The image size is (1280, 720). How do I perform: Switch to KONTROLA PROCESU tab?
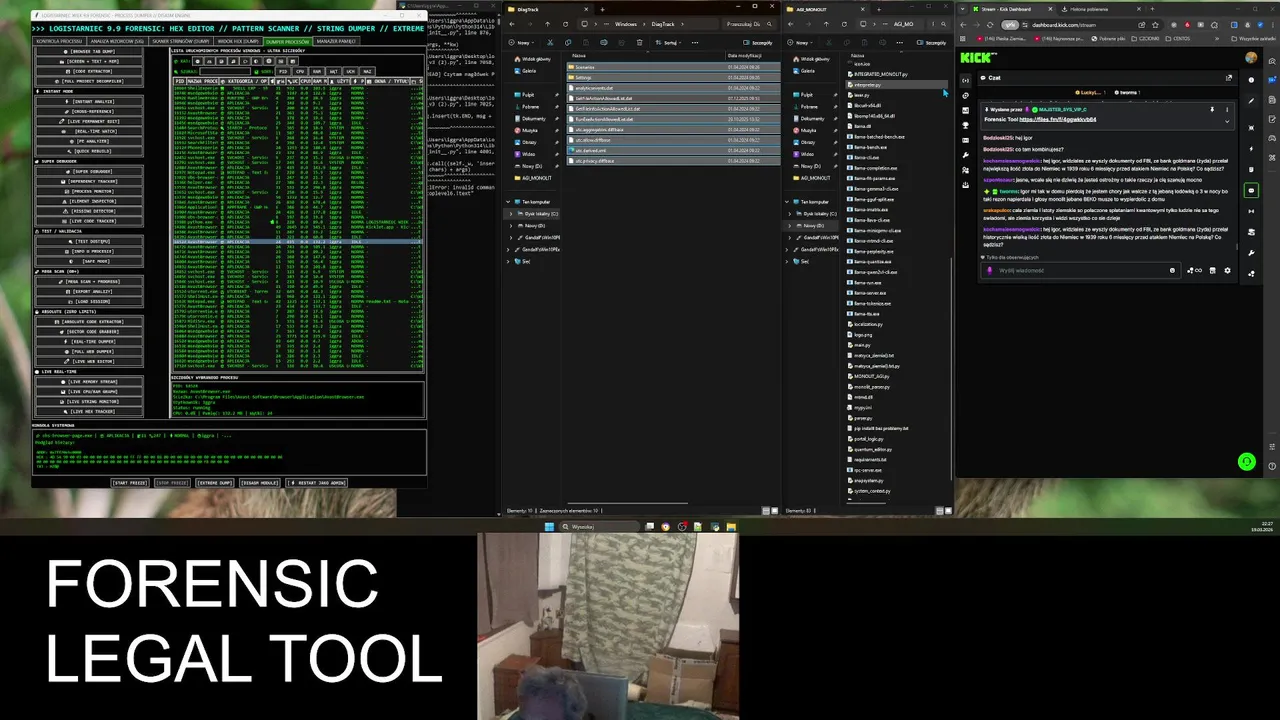click(59, 41)
